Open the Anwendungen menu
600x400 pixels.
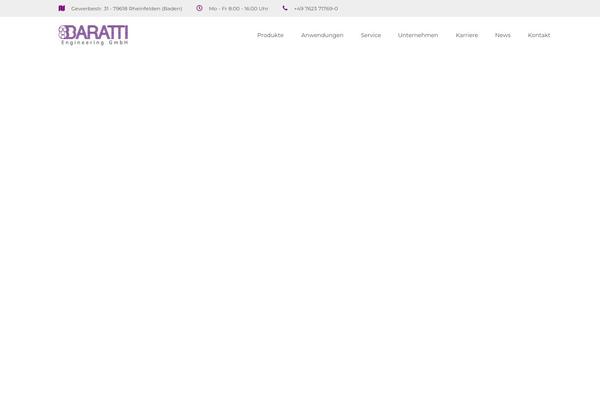(322, 35)
